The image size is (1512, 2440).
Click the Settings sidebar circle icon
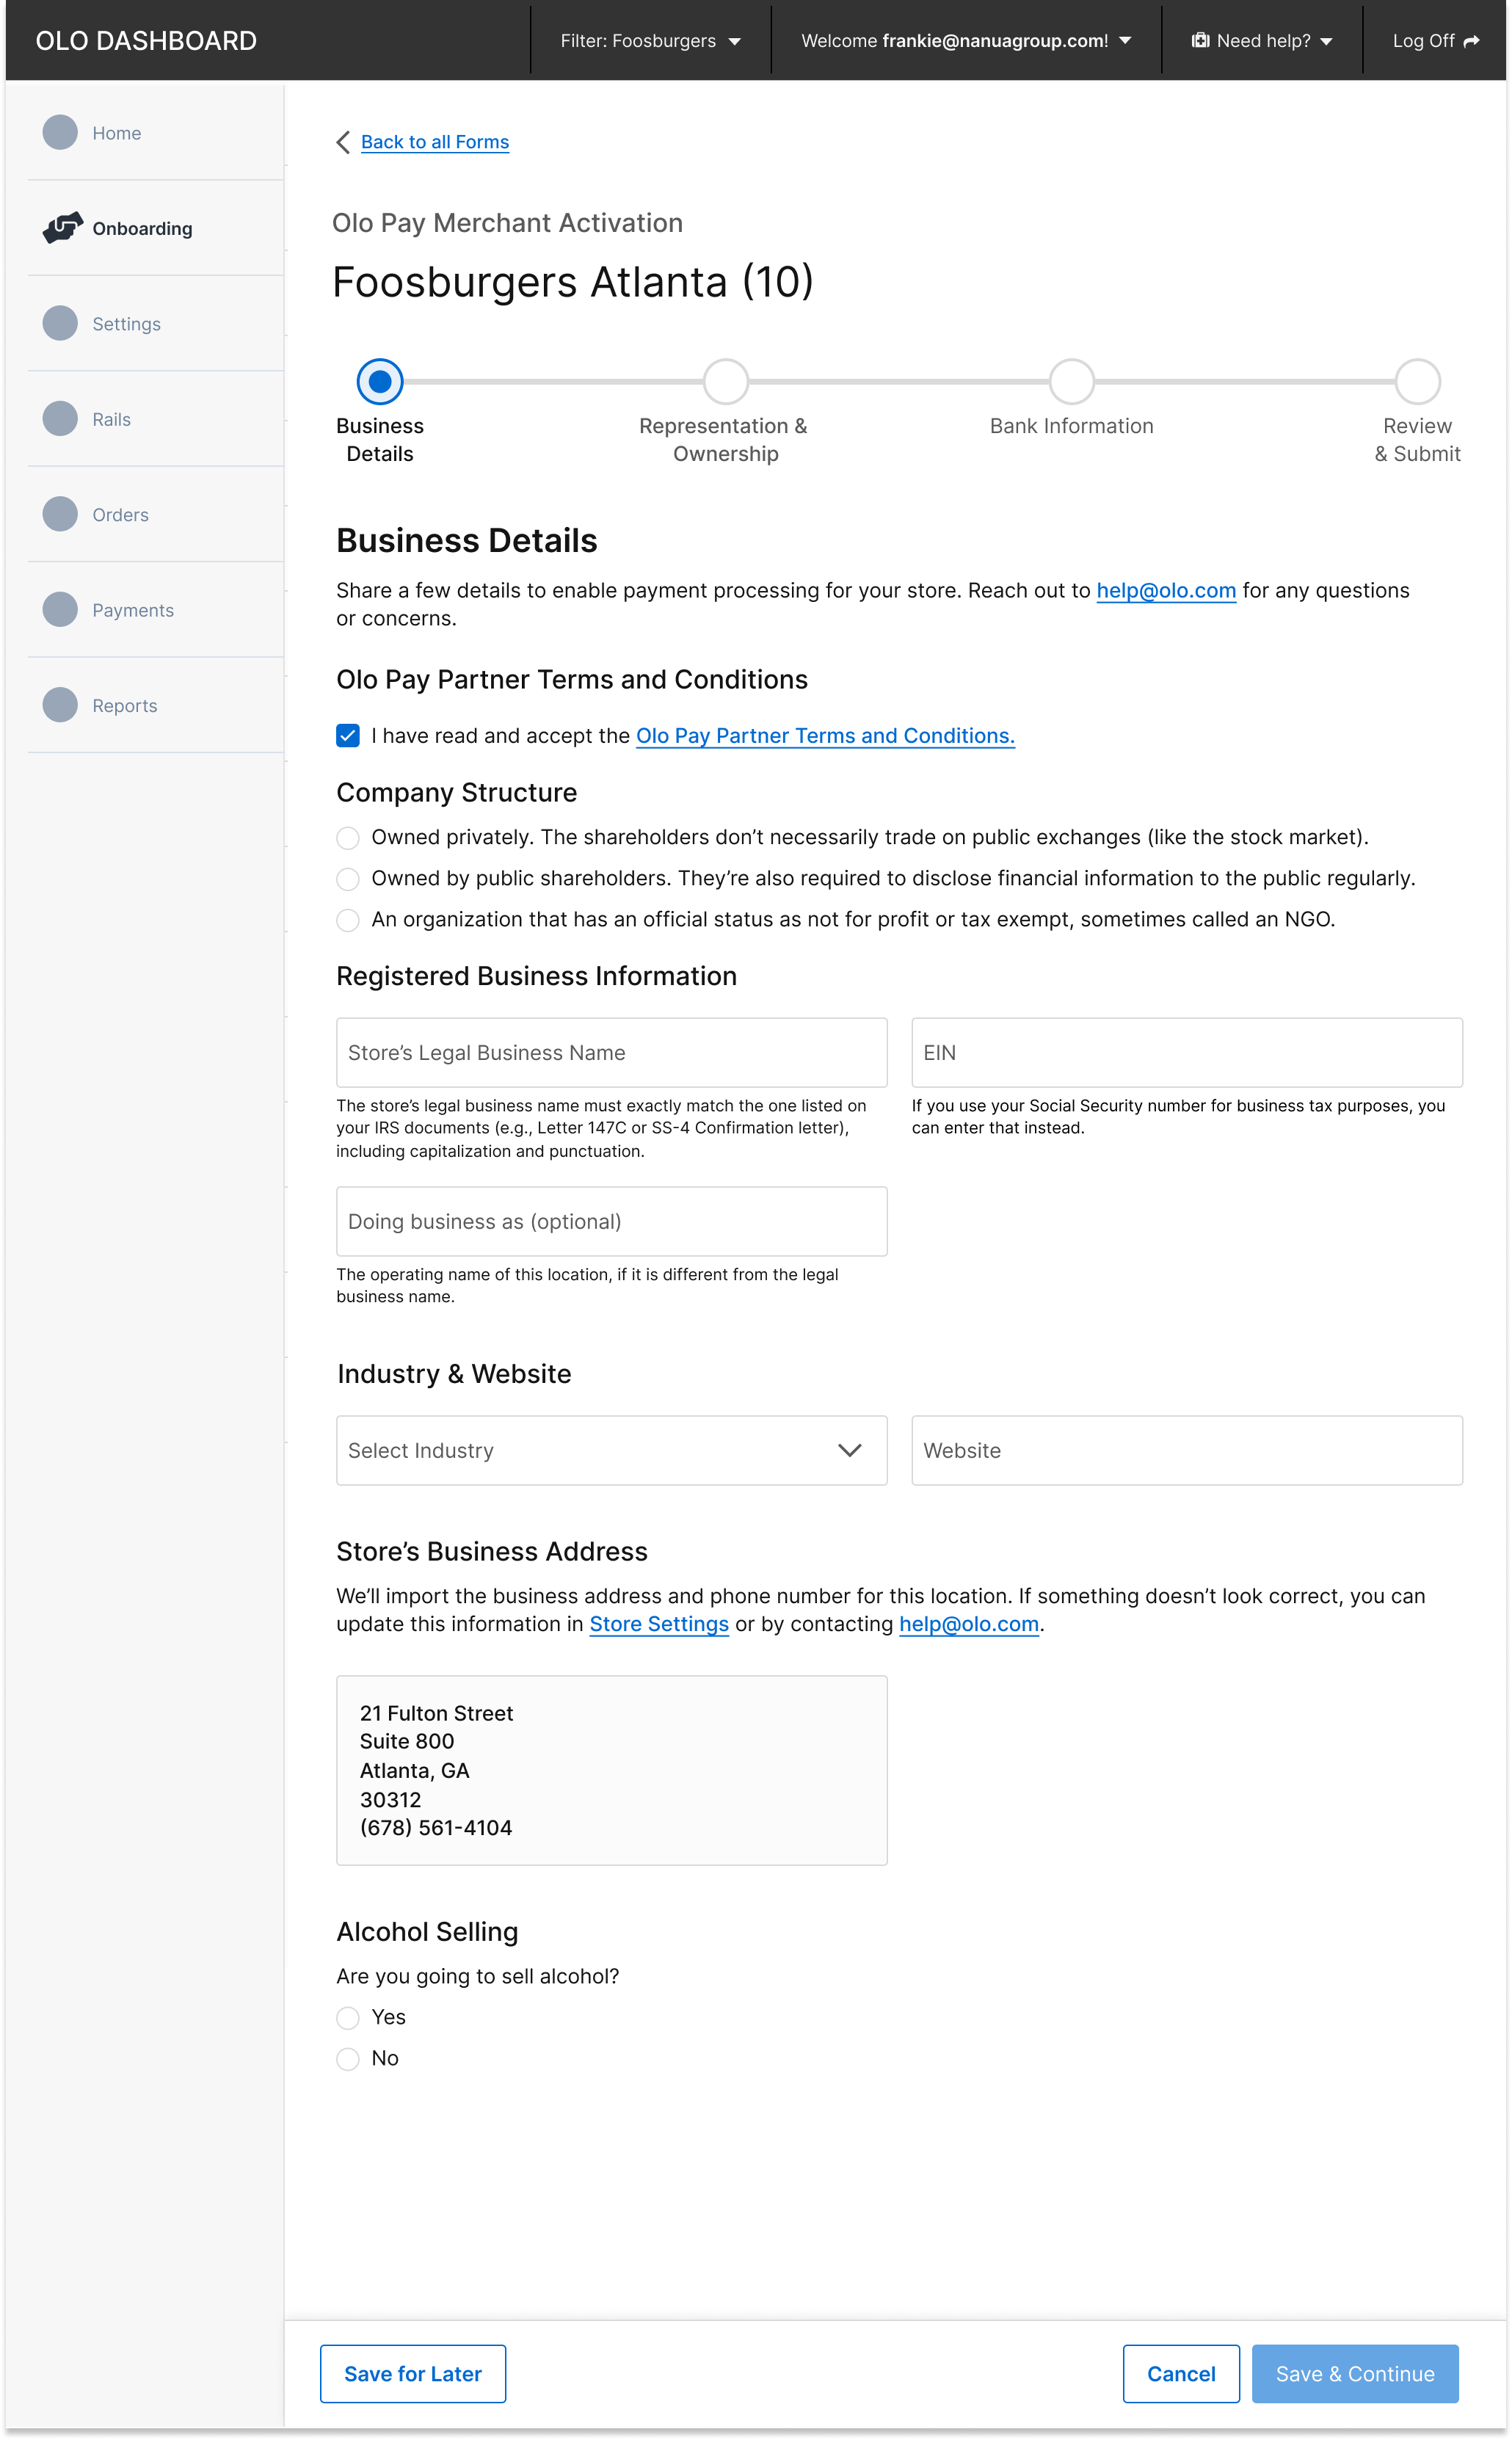(x=60, y=323)
